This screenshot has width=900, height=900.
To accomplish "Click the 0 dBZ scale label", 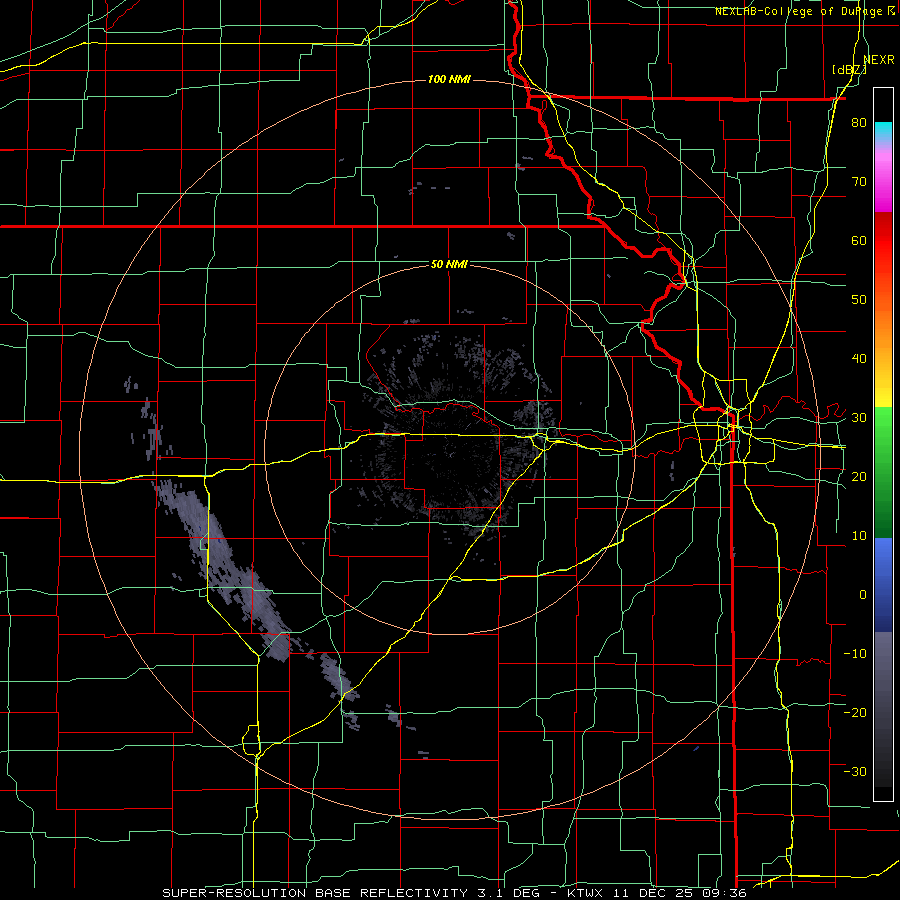I will pos(863,595).
